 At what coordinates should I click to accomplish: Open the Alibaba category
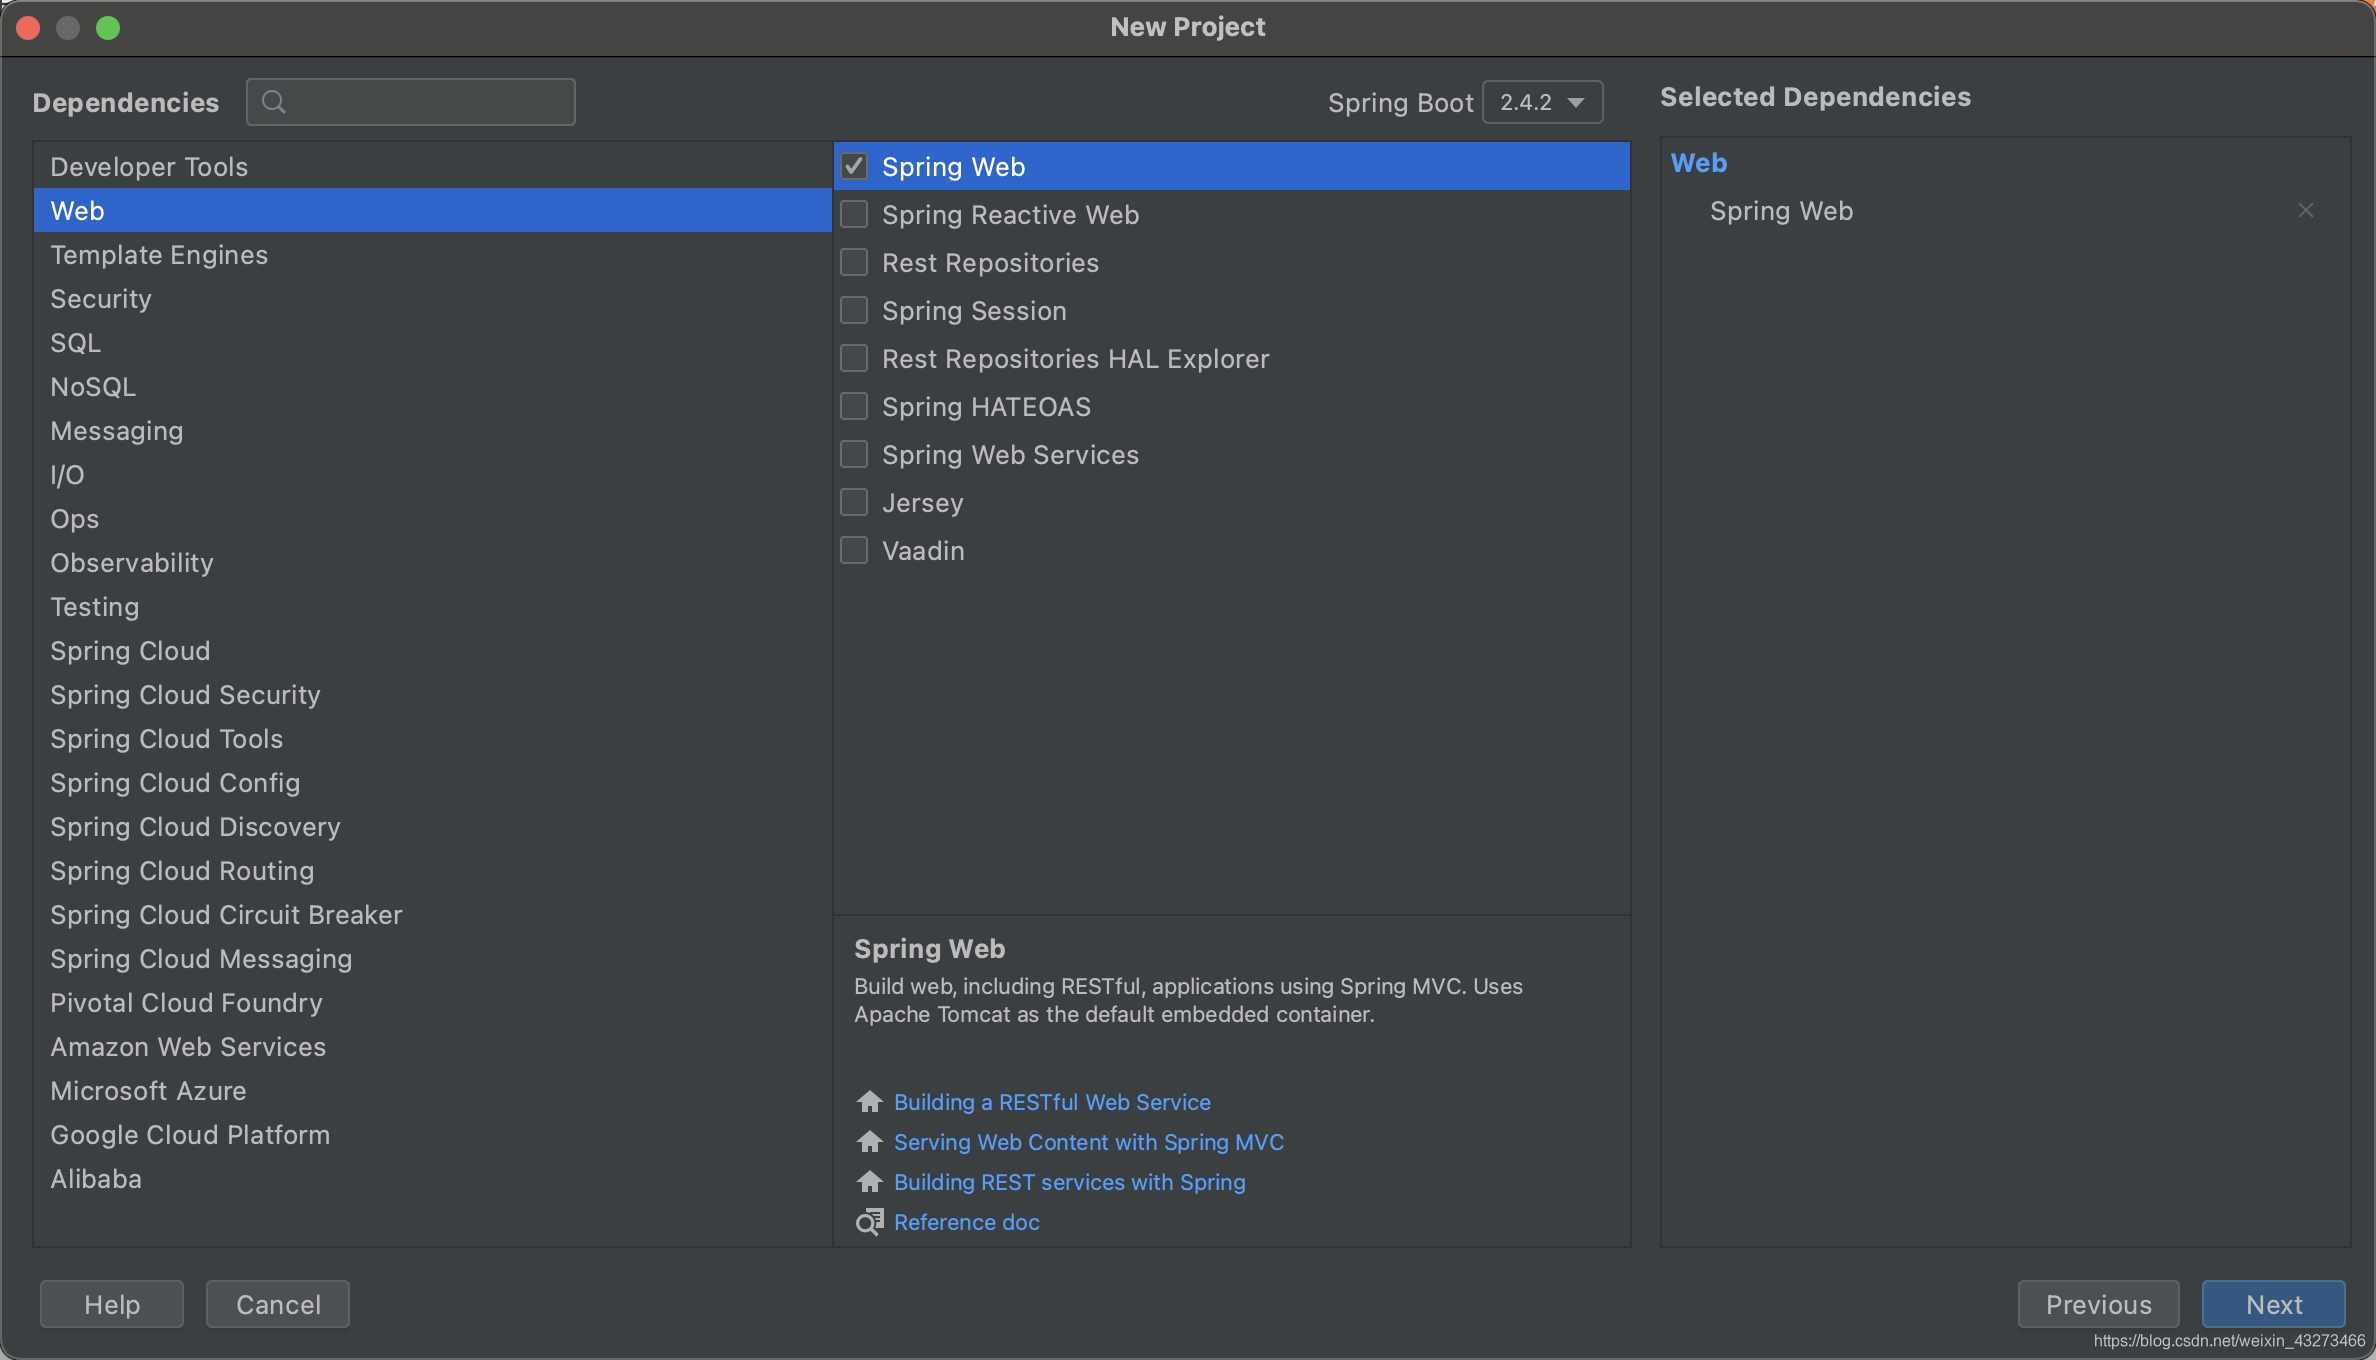click(432, 1178)
